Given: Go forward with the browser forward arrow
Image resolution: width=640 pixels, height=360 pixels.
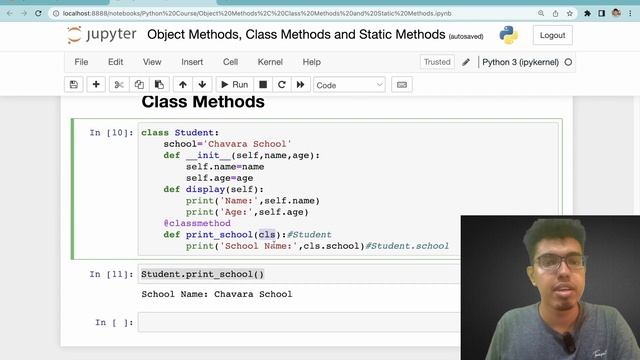Looking at the screenshot, I should coord(24,13).
